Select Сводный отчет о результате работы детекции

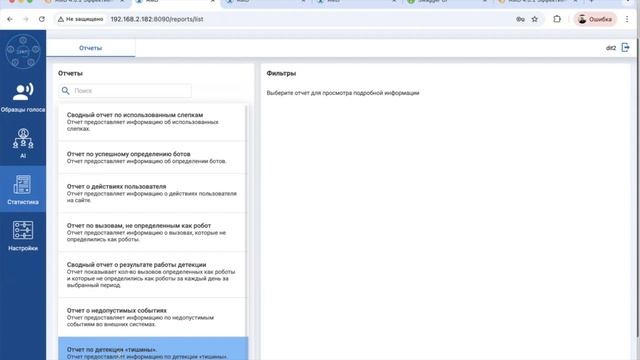[x=153, y=275]
